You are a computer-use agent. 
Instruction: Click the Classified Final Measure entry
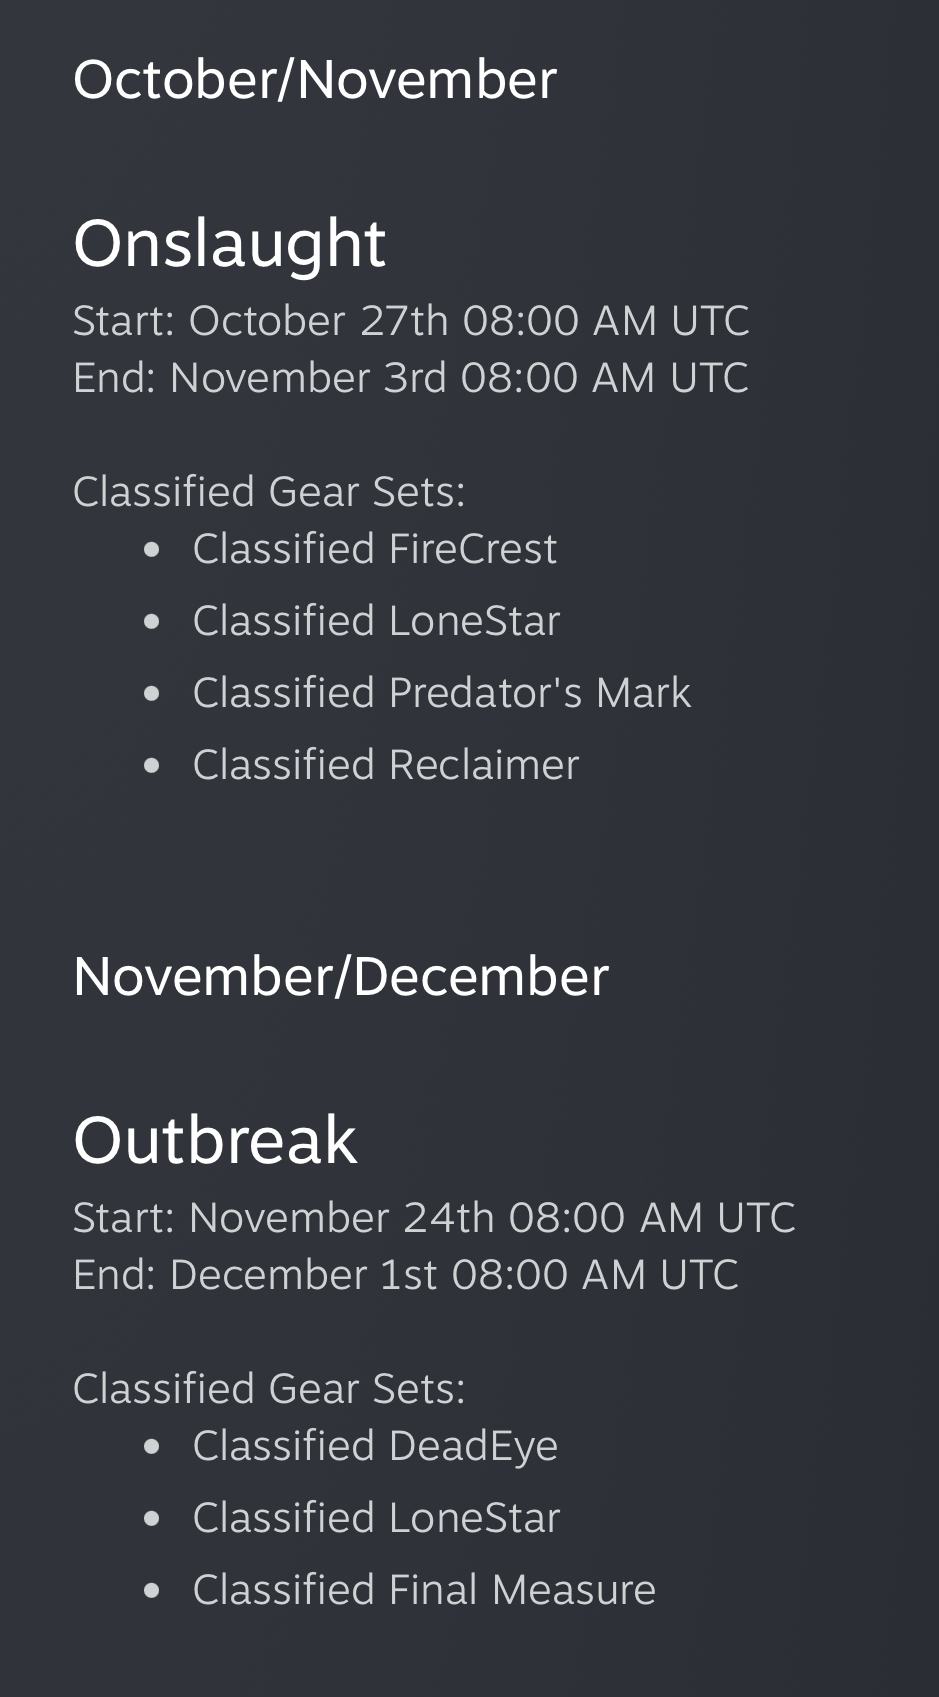424,1590
